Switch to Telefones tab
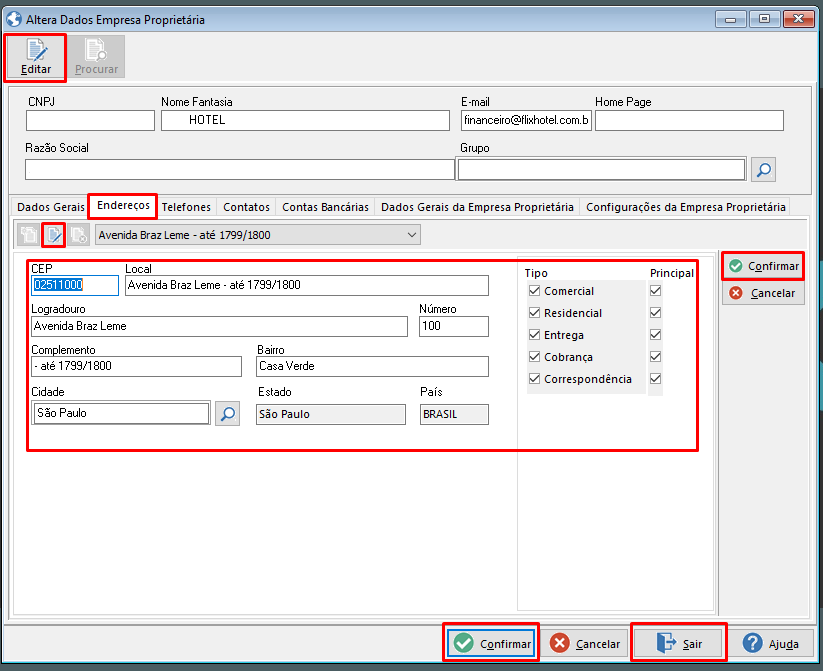This screenshot has width=823, height=671. 186,207
